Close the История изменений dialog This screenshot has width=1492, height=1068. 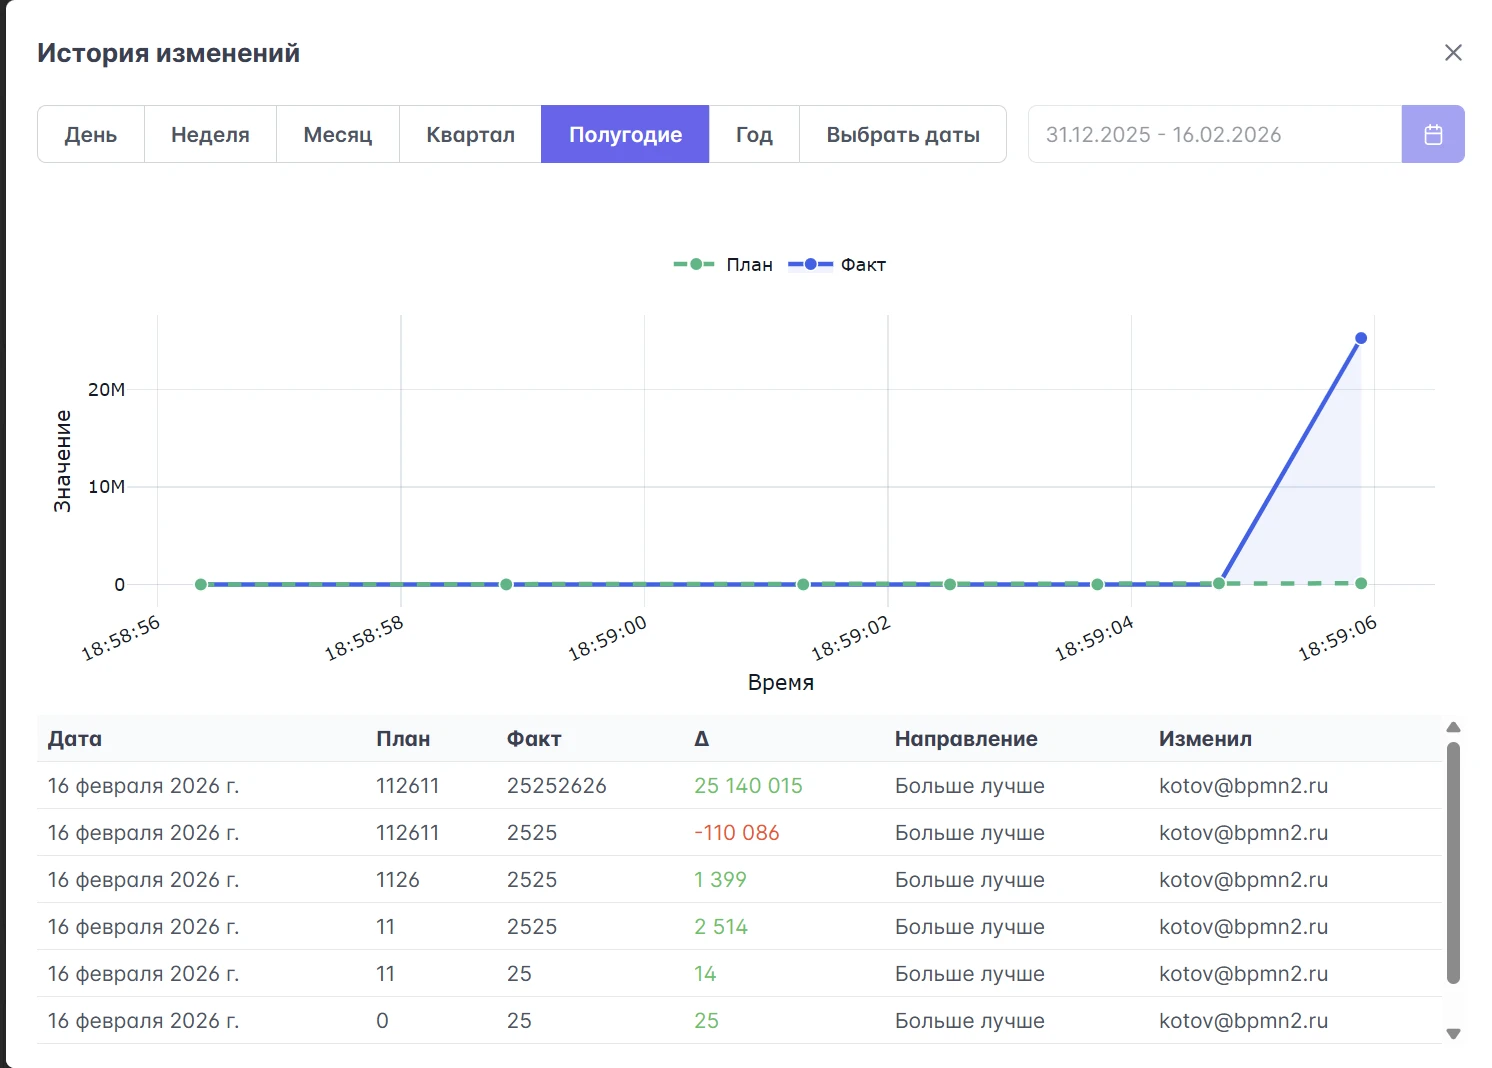click(x=1453, y=53)
